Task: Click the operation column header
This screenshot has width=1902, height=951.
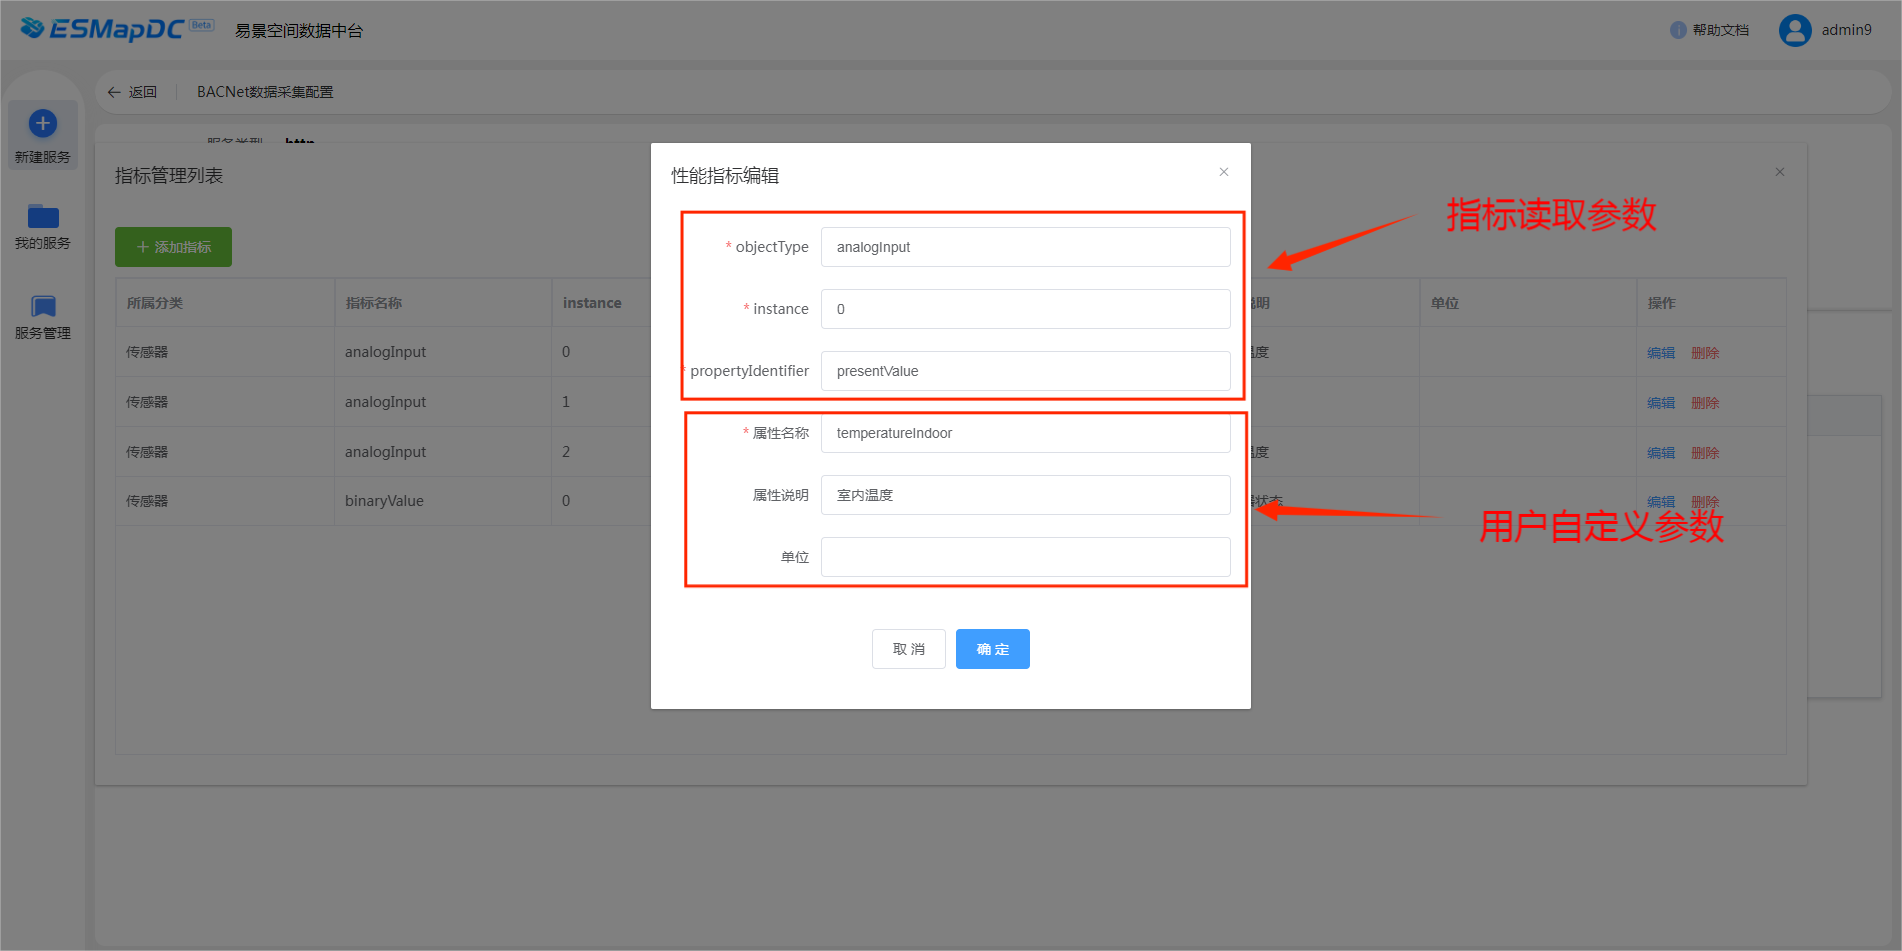Action: click(1662, 303)
